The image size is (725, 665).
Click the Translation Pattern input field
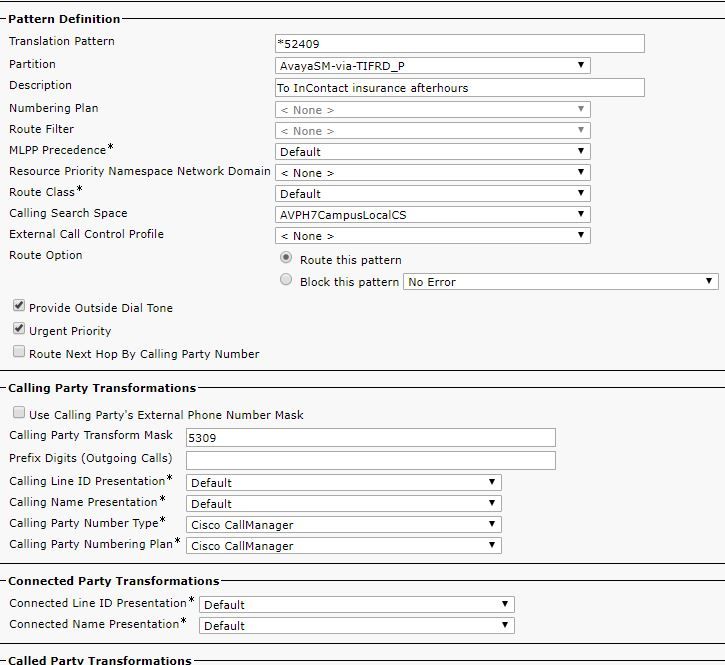pyautogui.click(x=459, y=43)
